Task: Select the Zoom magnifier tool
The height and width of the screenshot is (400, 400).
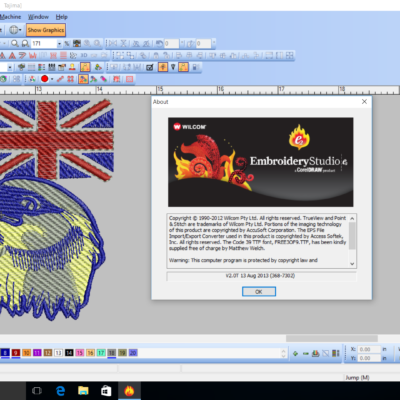Action: (x=15, y=43)
